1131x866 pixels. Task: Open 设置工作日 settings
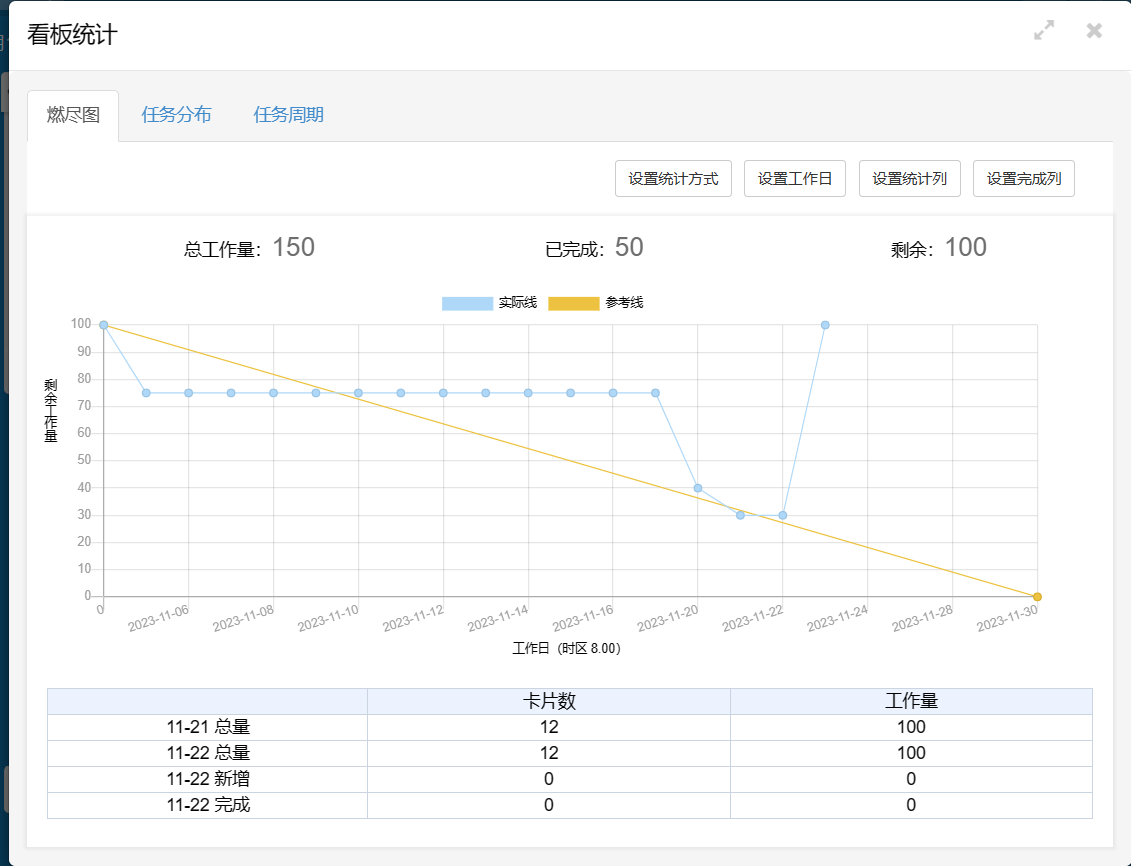coord(795,178)
